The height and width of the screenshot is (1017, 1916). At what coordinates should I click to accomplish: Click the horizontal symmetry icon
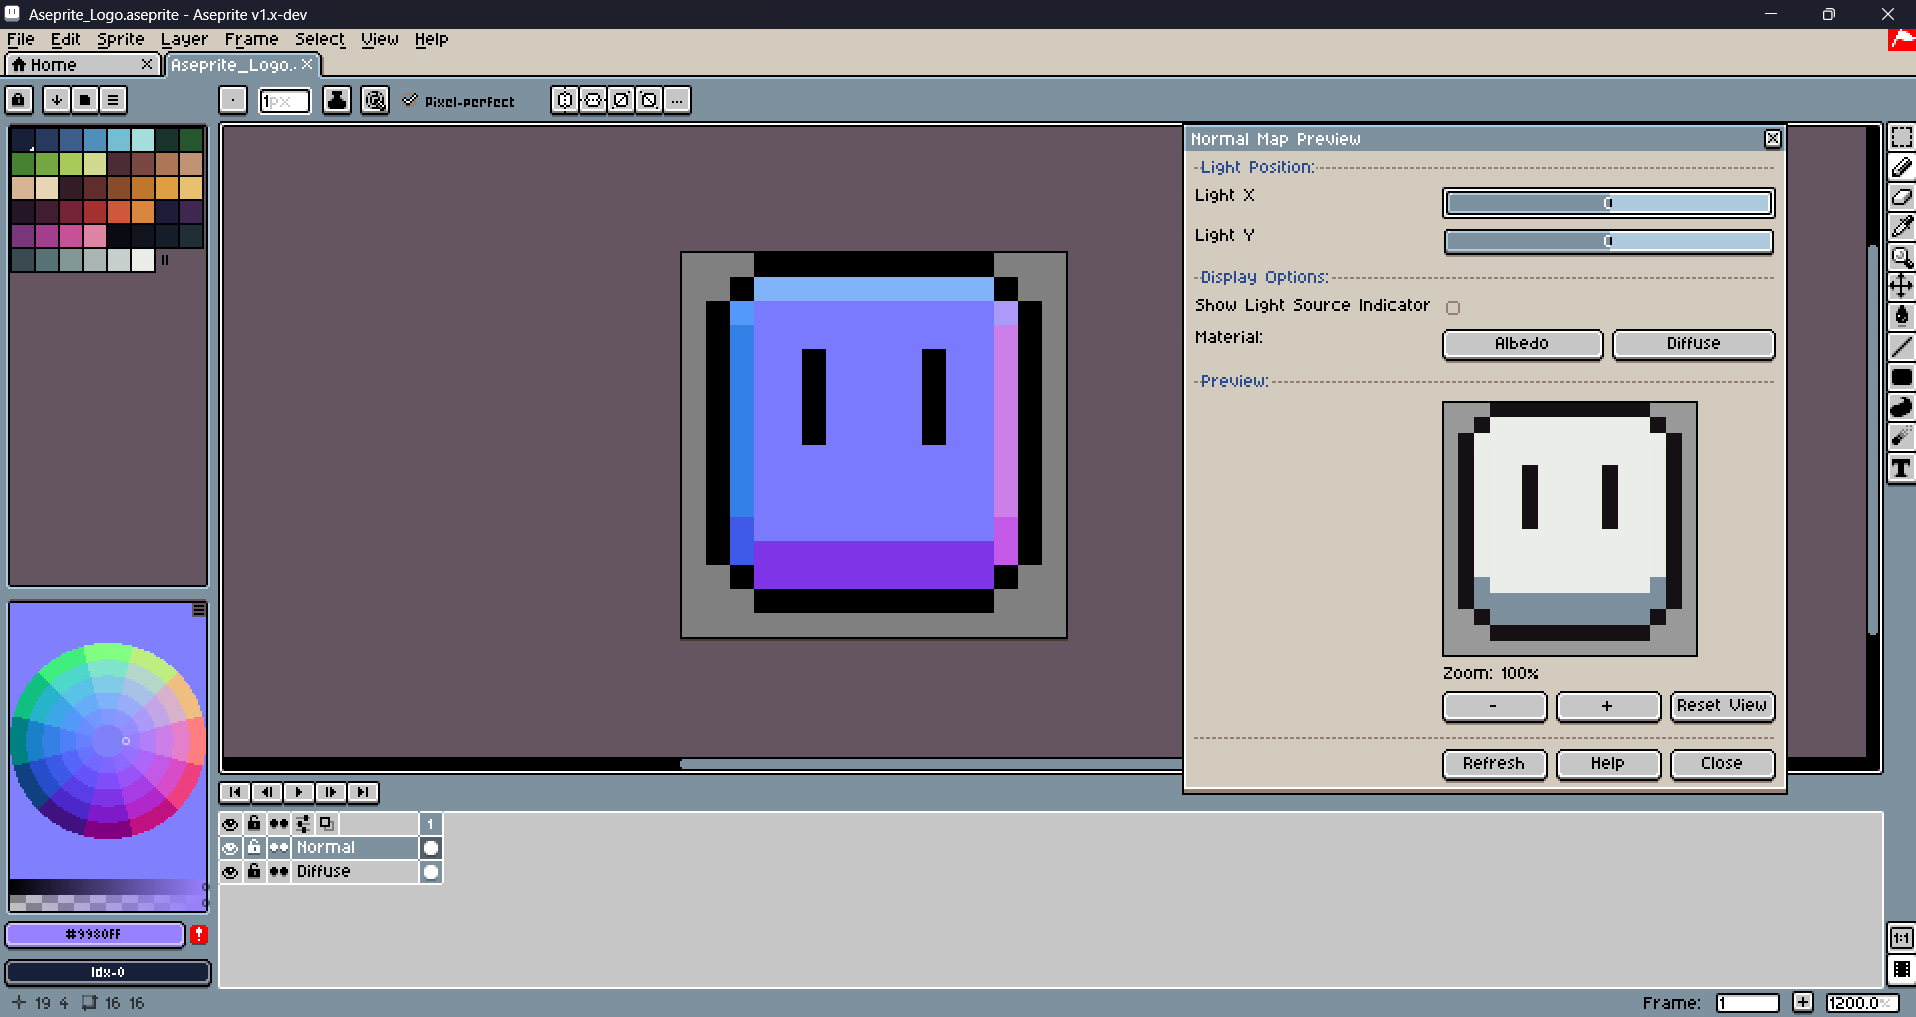(x=565, y=100)
